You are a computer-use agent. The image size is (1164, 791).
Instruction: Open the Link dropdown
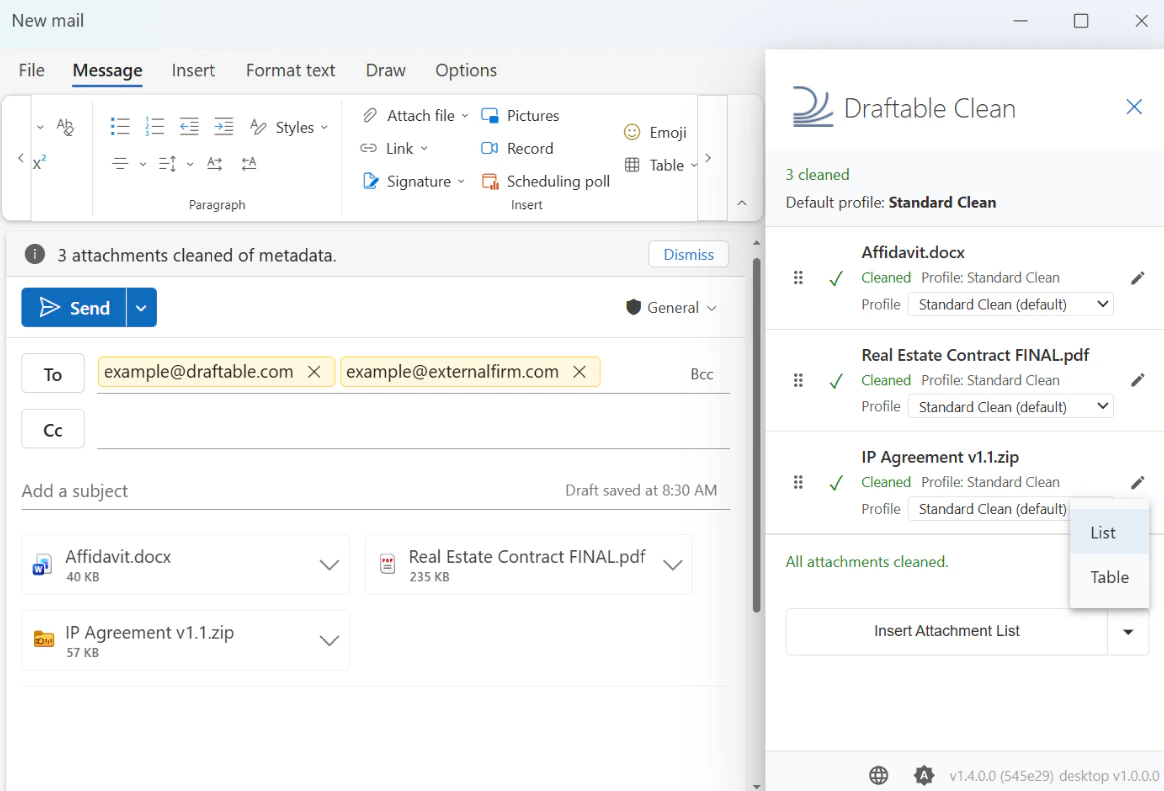[424, 148]
